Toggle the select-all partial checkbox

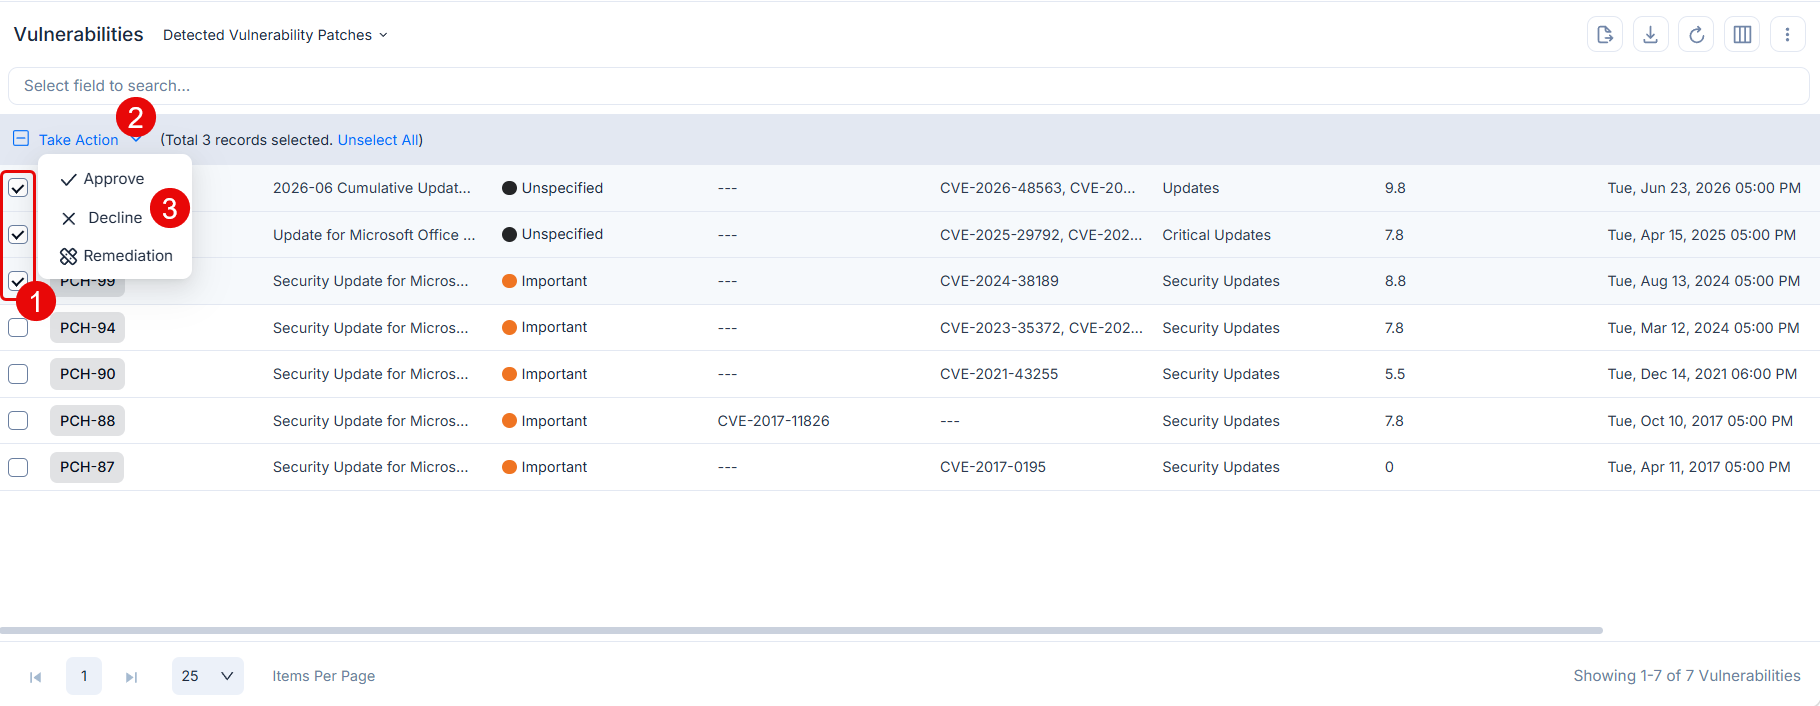point(21,139)
